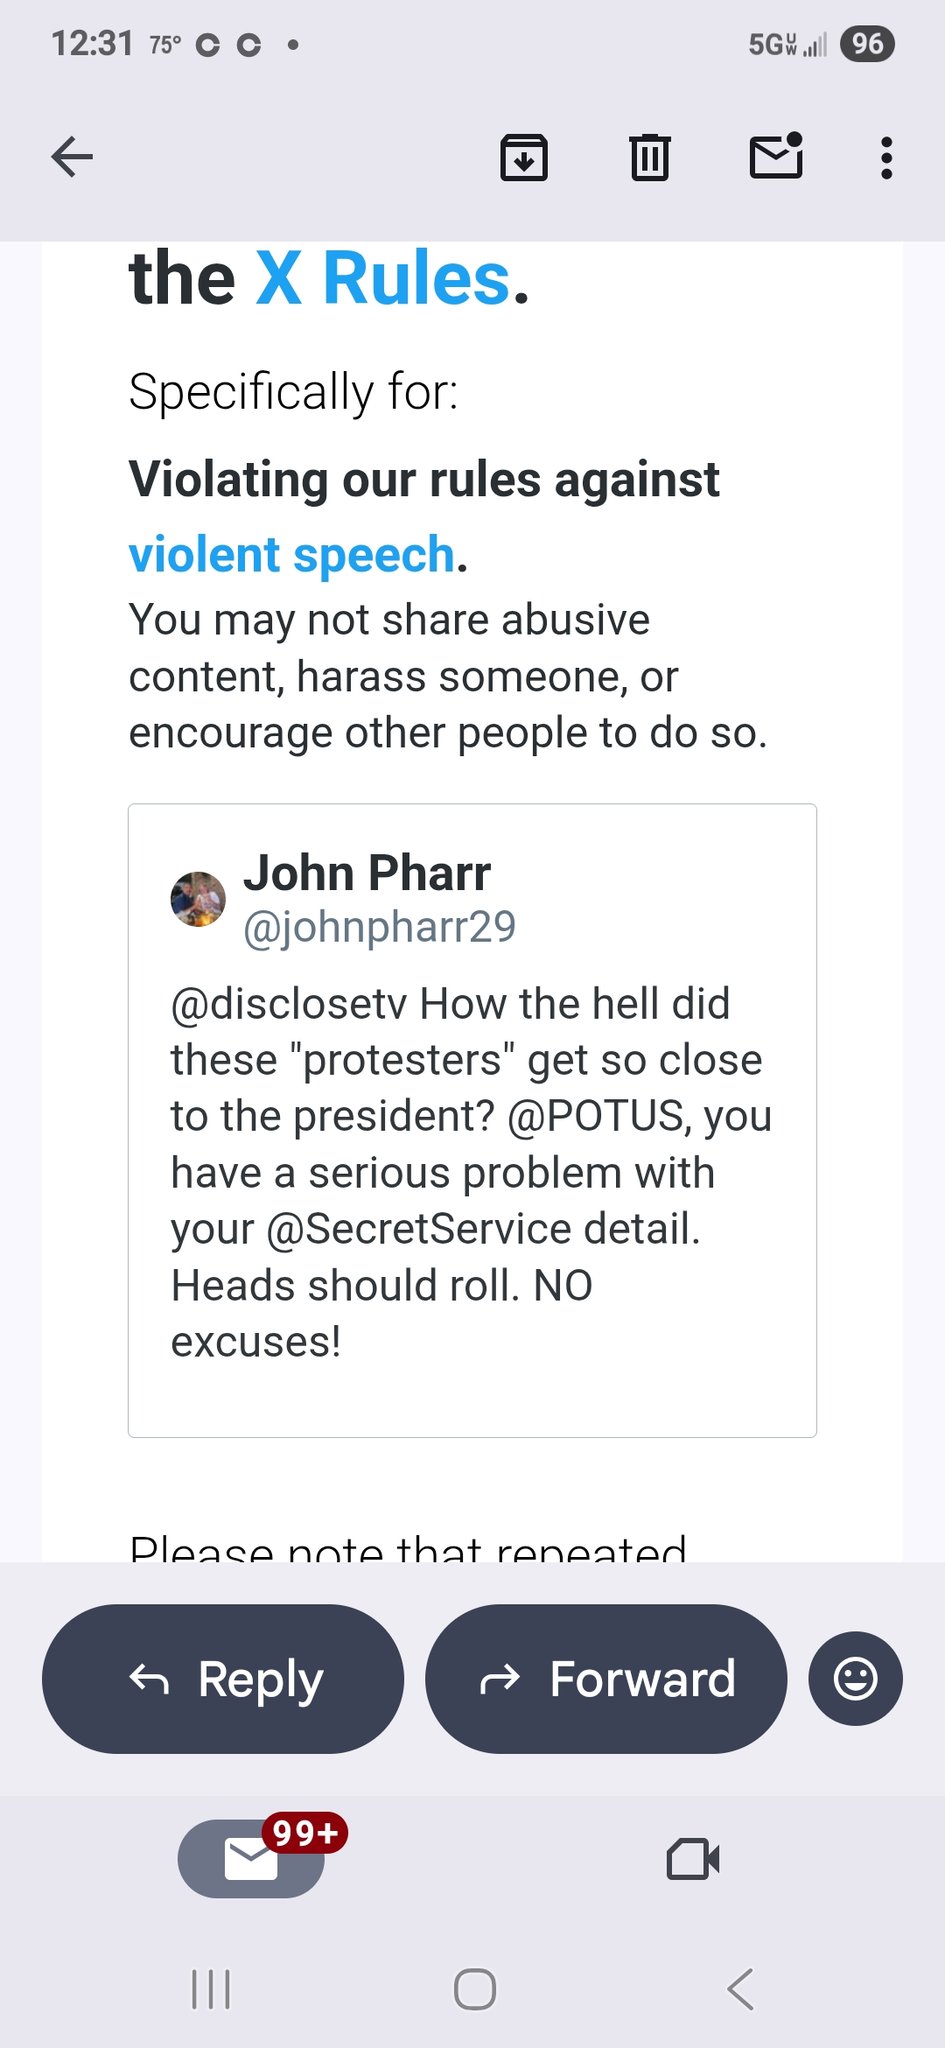Tap John Pharr's profile picture
Screen dimensions: 945x2048
click(198, 899)
